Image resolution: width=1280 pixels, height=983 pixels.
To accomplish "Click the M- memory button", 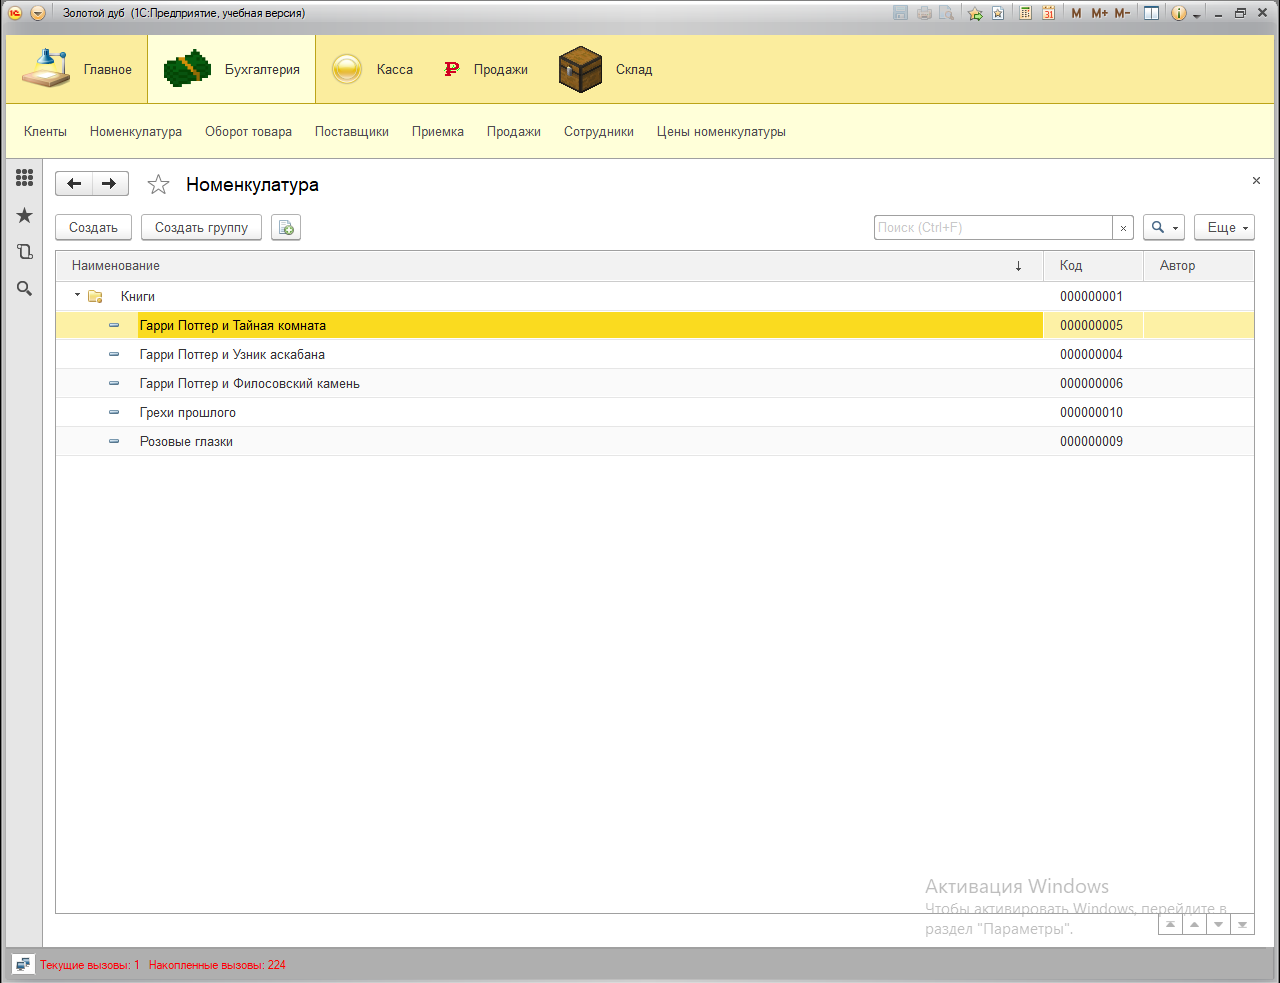I will (x=1122, y=13).
